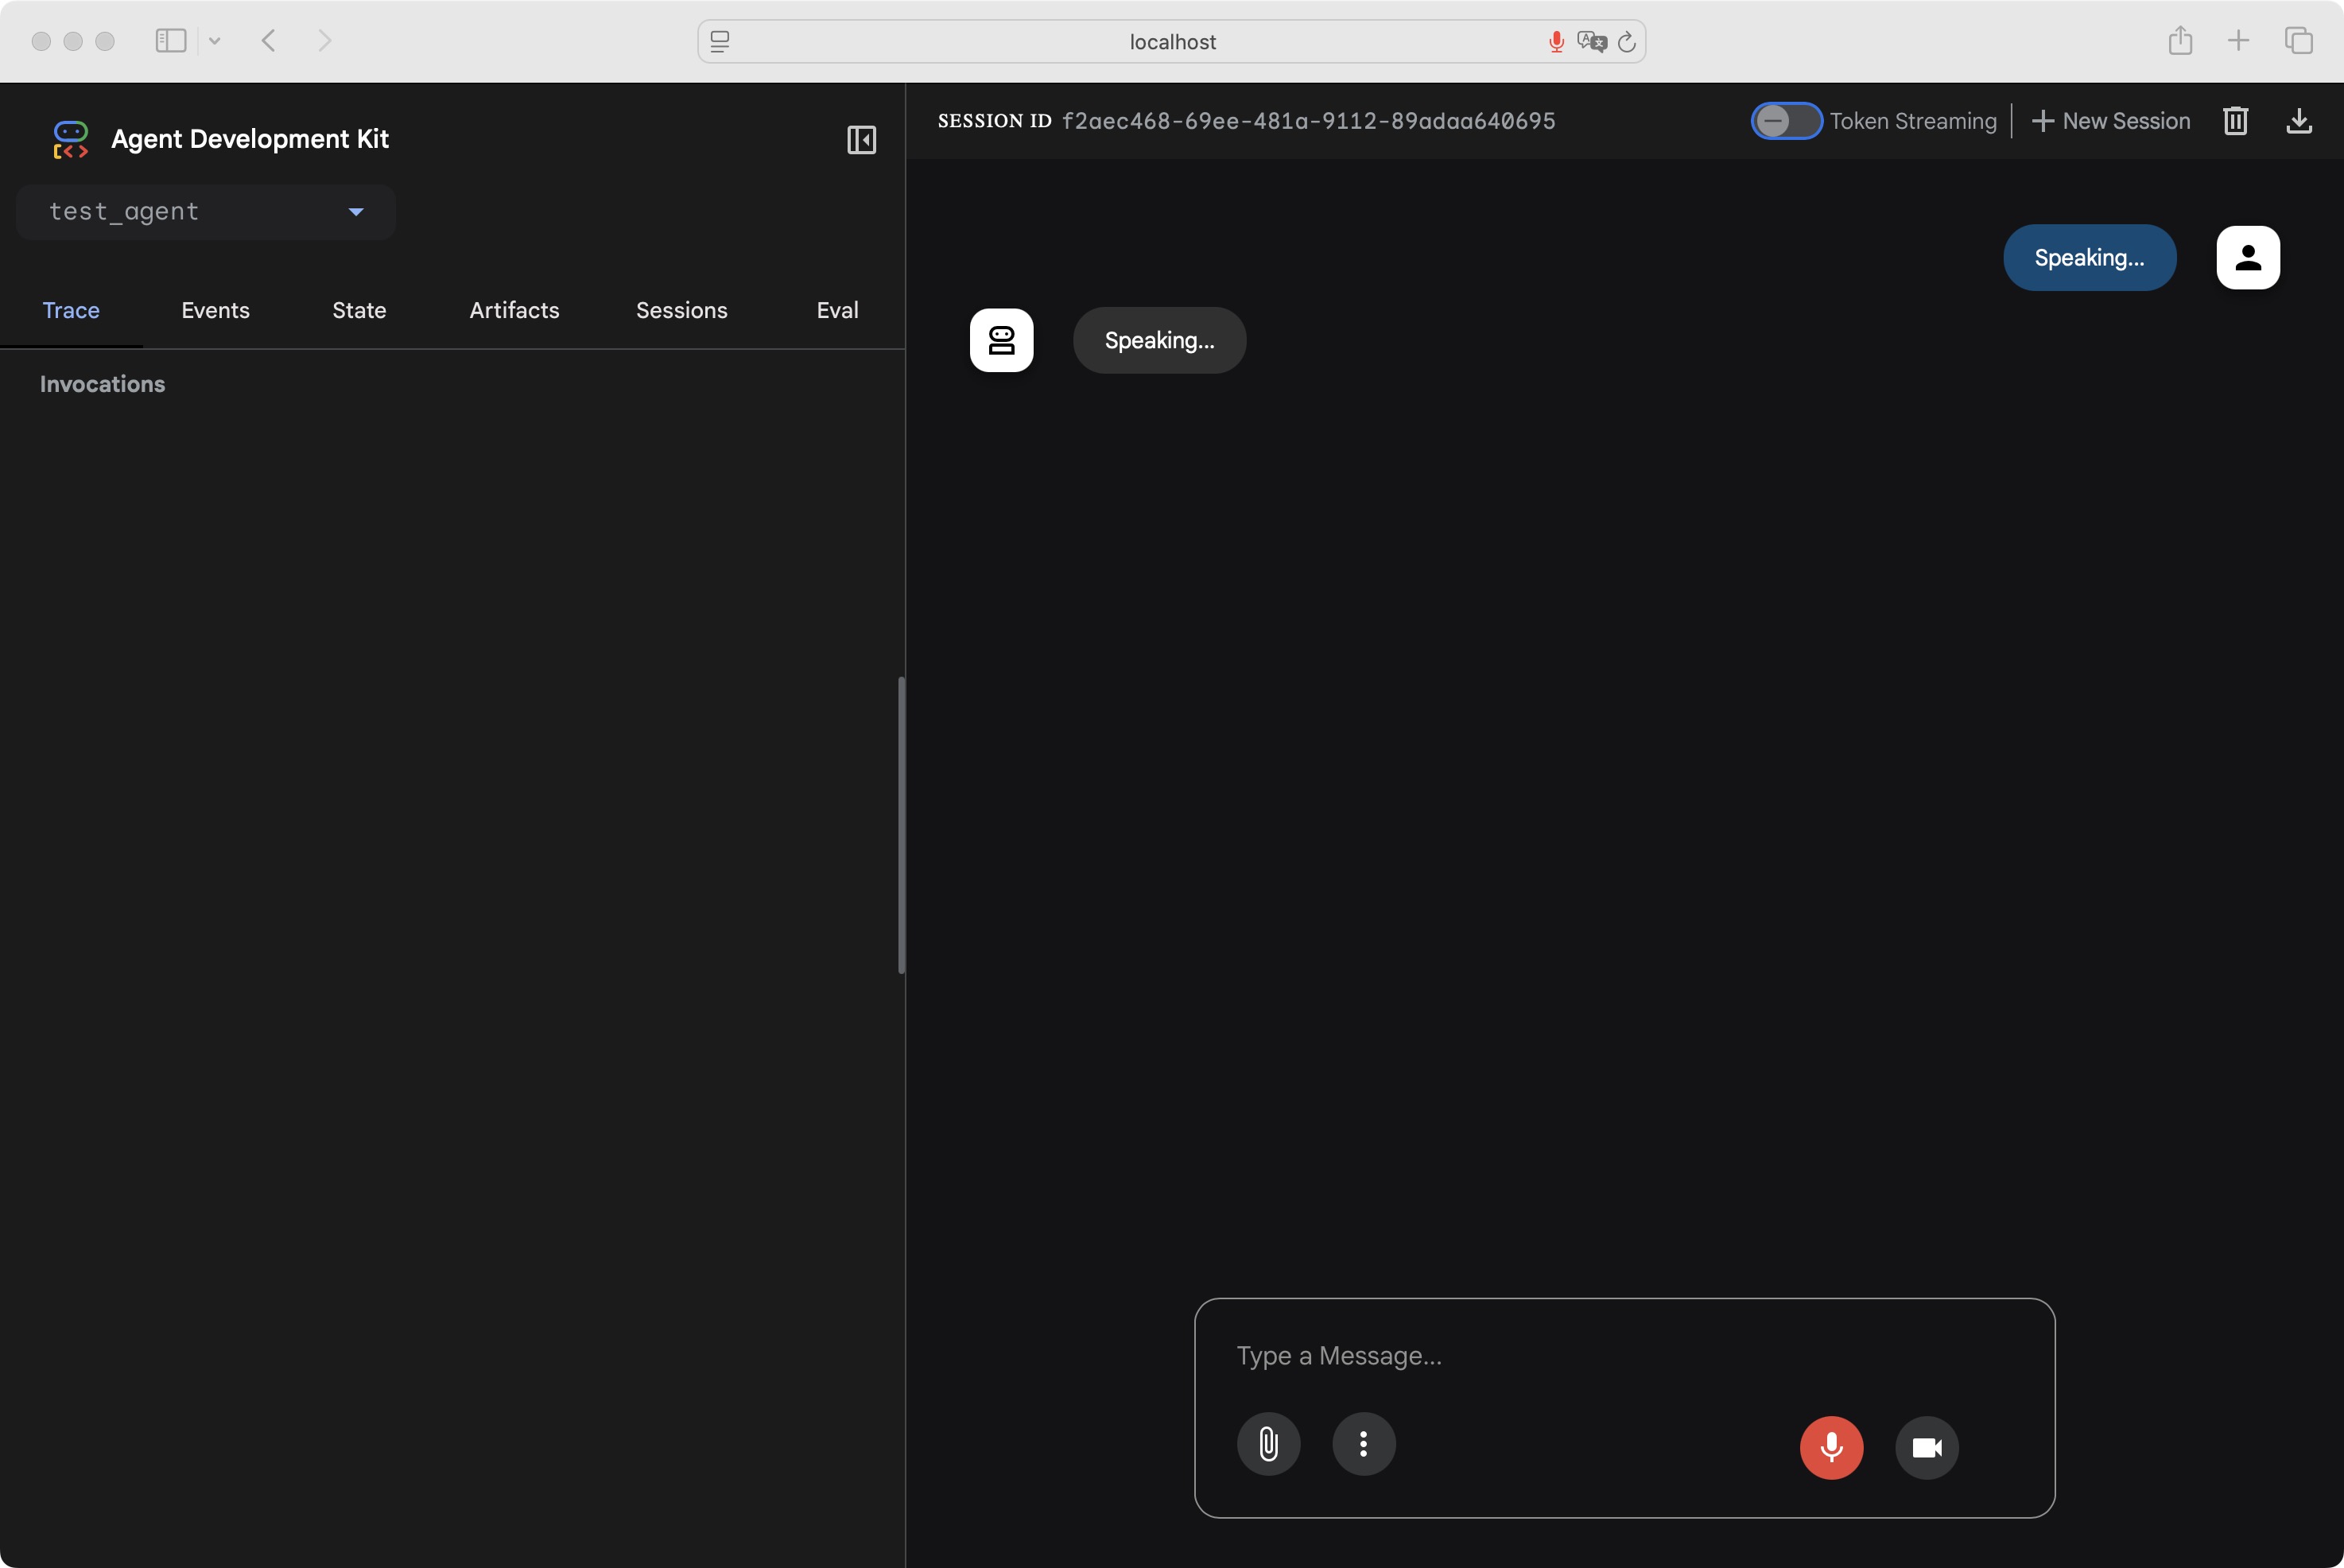Open a new Safari tab with plus icon
2344x1568 pixels.
click(2238, 40)
